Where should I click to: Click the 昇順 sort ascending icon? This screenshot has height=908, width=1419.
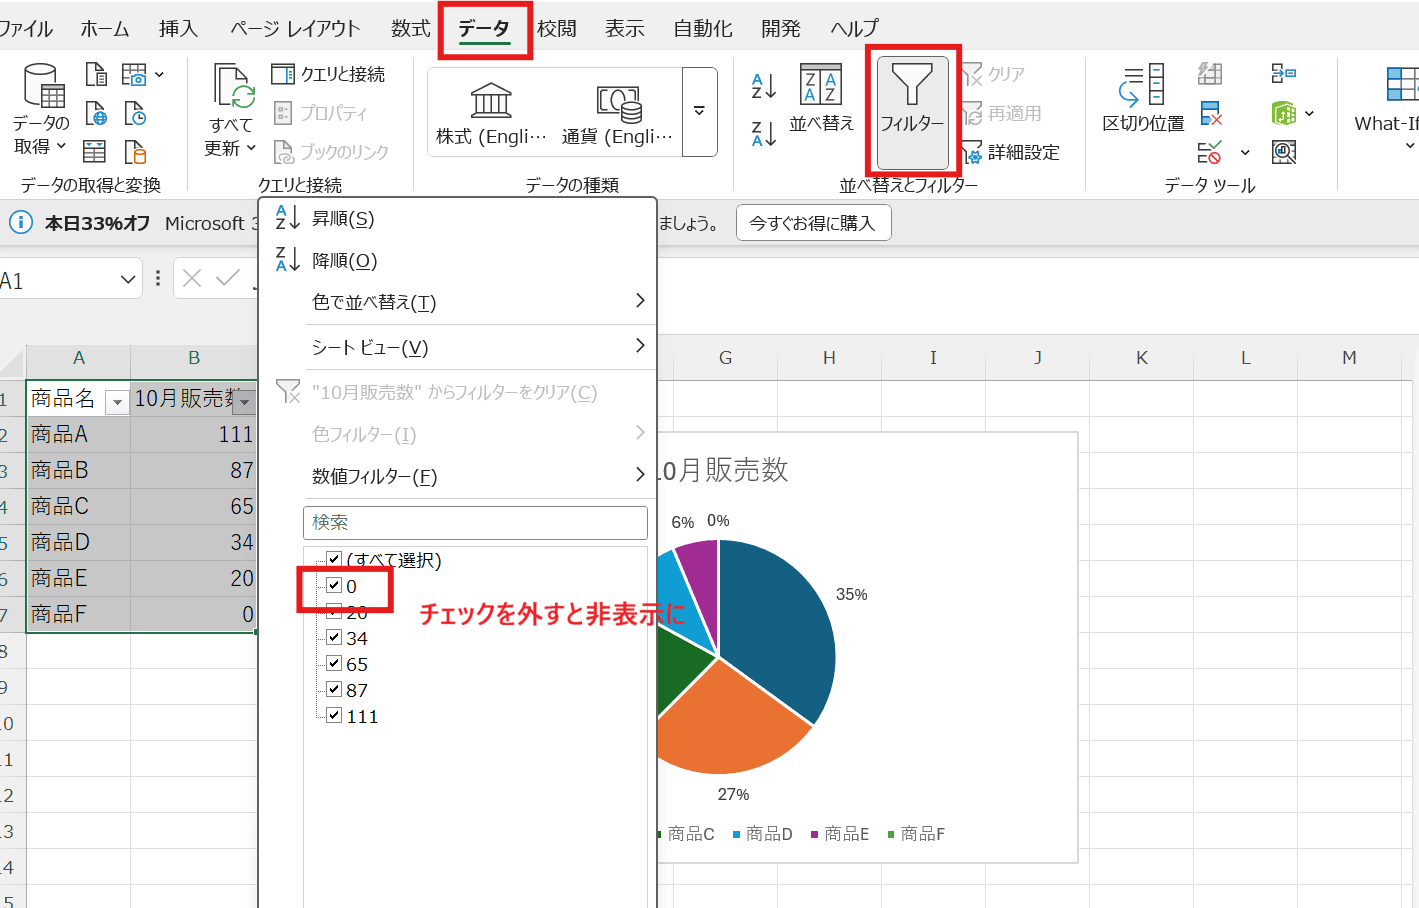290,218
